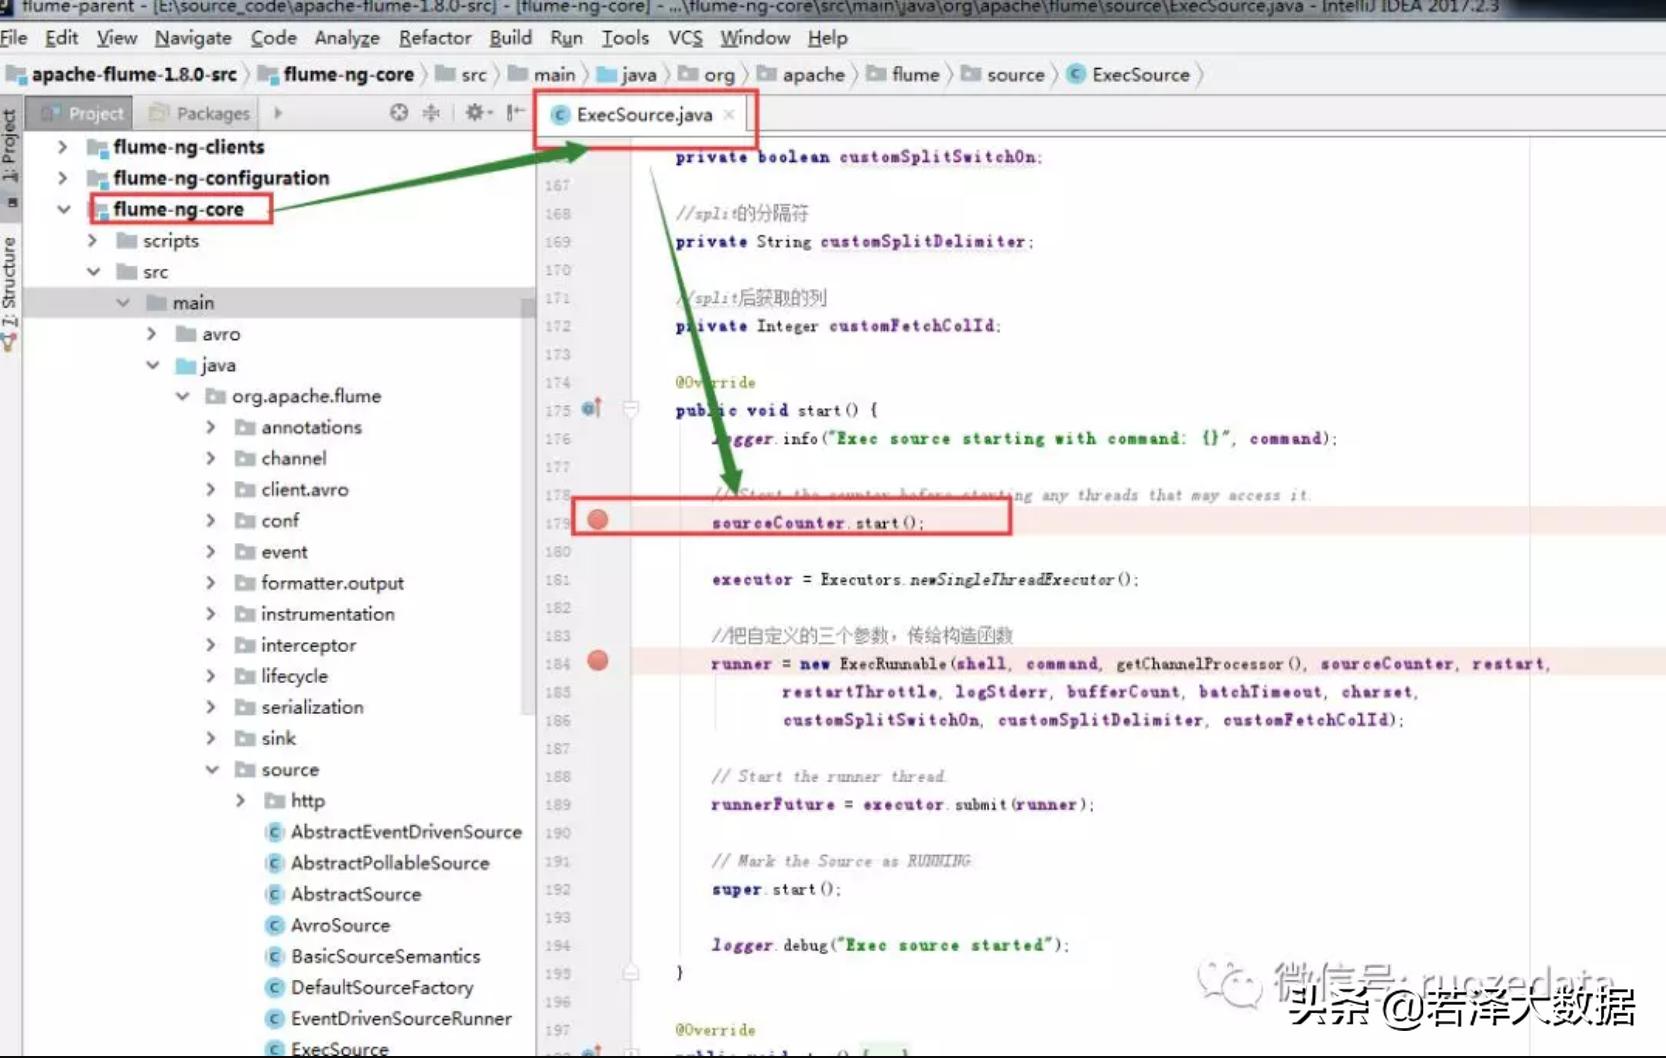Click the arrow for more Project view tabs
This screenshot has height=1058, width=1666.
click(278, 113)
